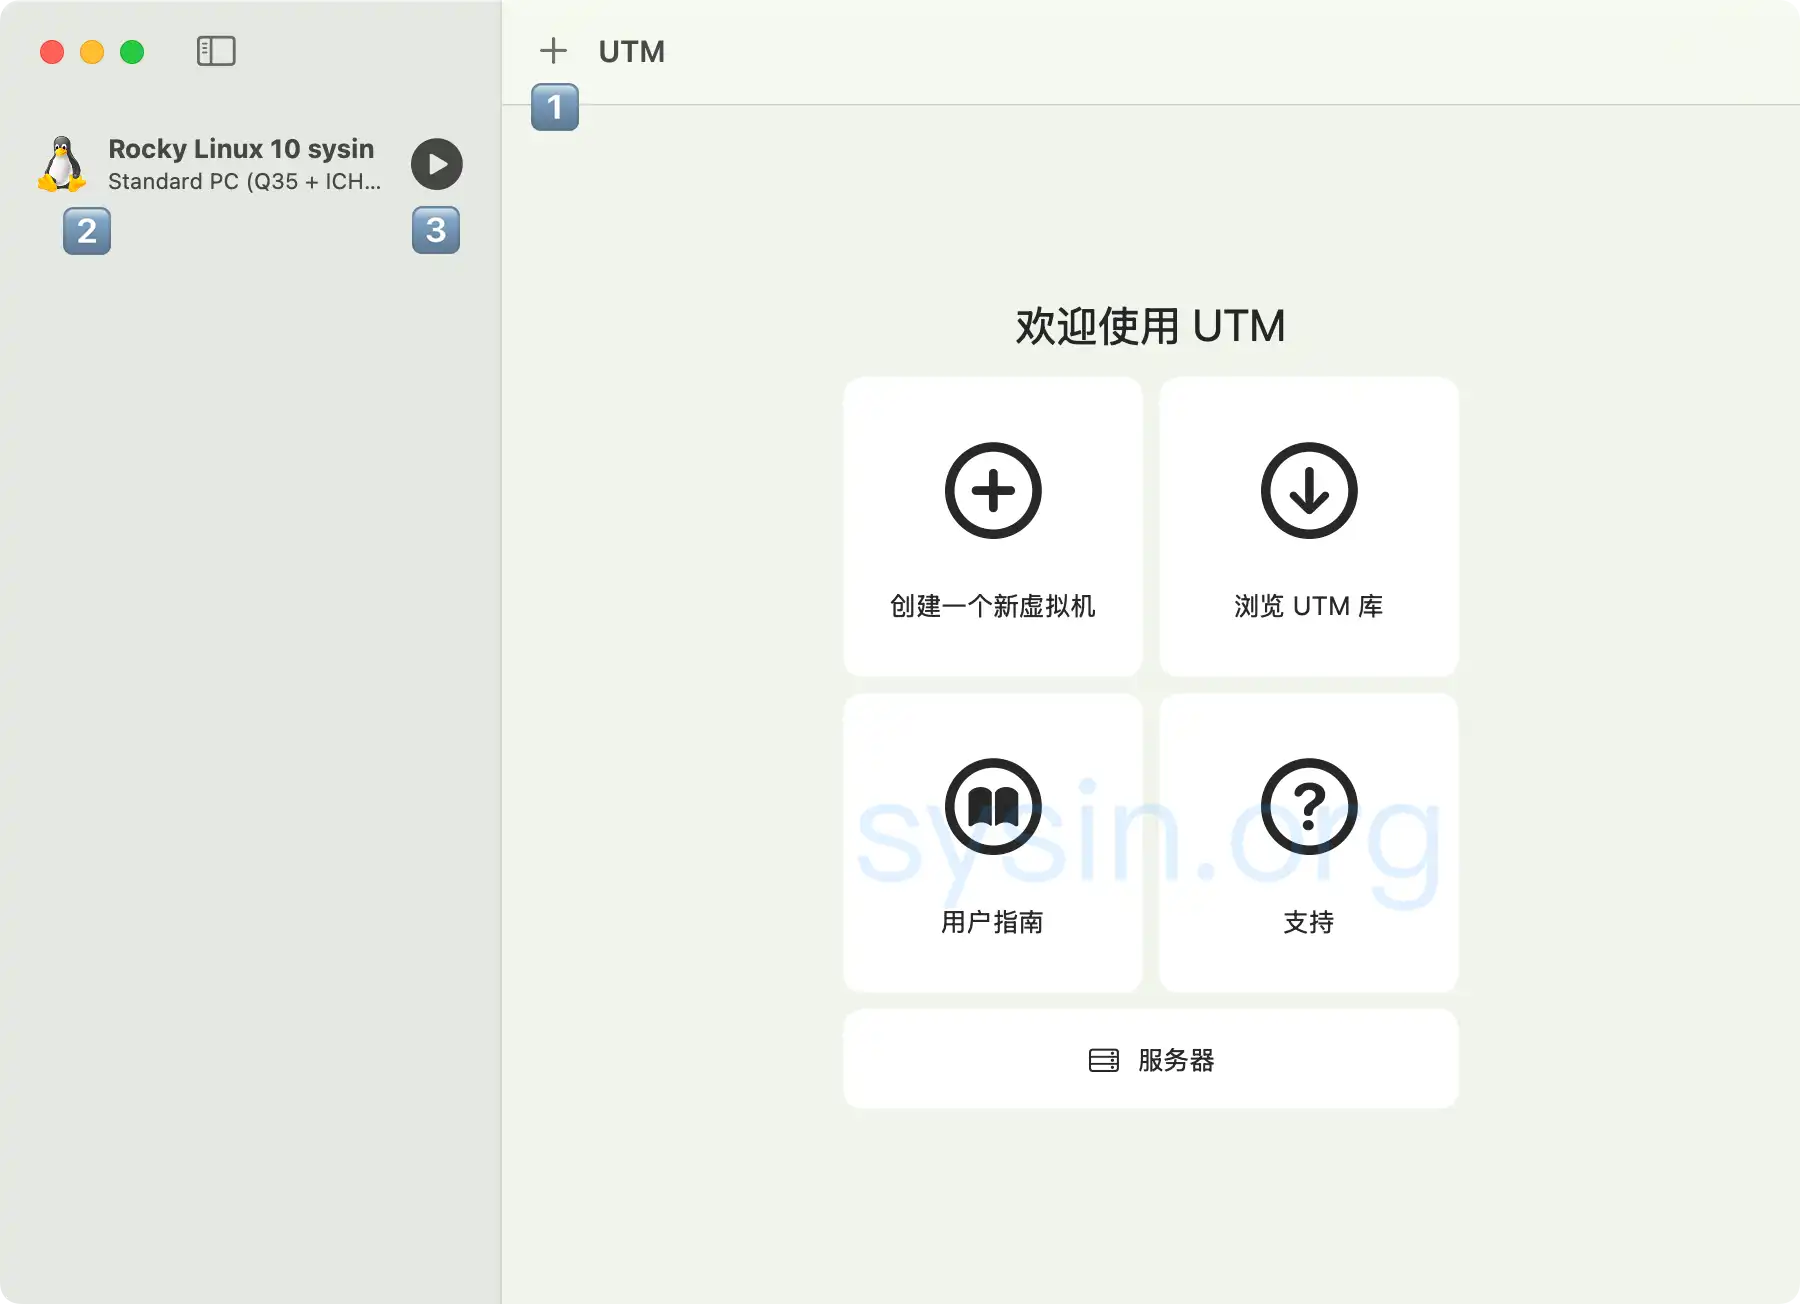Click the server rack icon
Viewport: 1800px width, 1304px height.
coord(1104,1060)
